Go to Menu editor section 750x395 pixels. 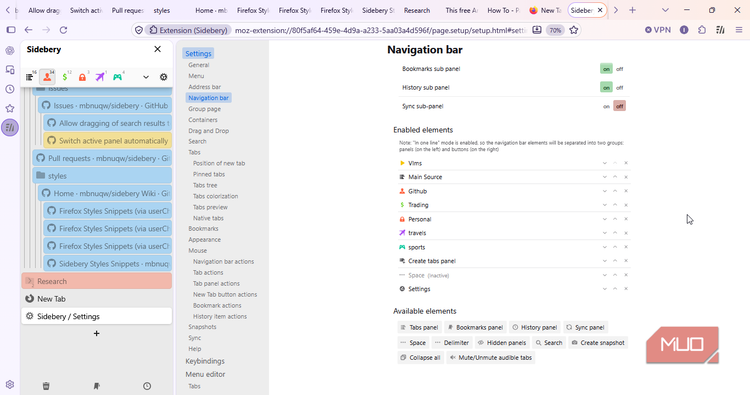click(205, 374)
